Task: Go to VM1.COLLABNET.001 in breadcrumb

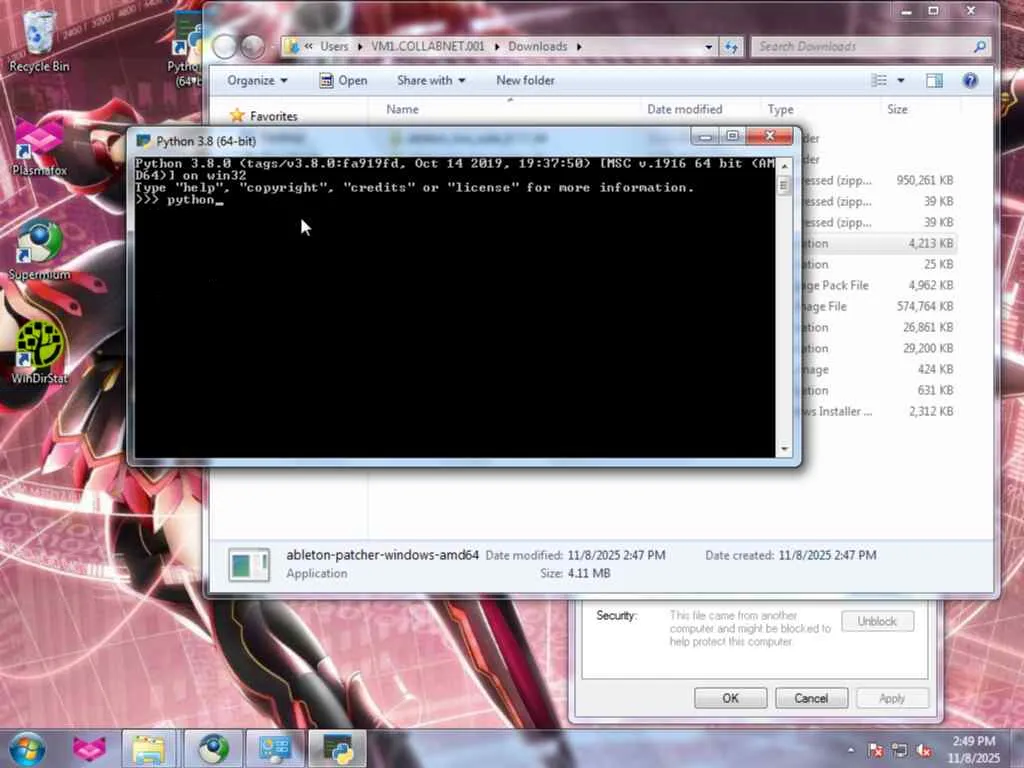Action: [428, 46]
